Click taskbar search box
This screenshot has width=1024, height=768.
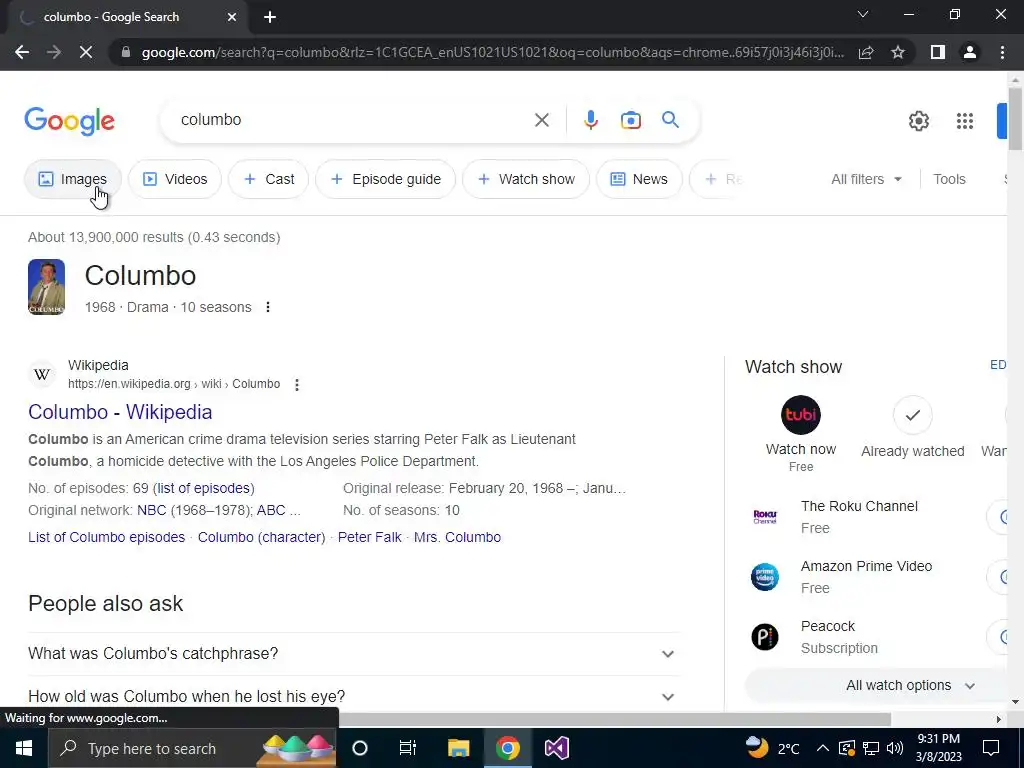click(192, 748)
